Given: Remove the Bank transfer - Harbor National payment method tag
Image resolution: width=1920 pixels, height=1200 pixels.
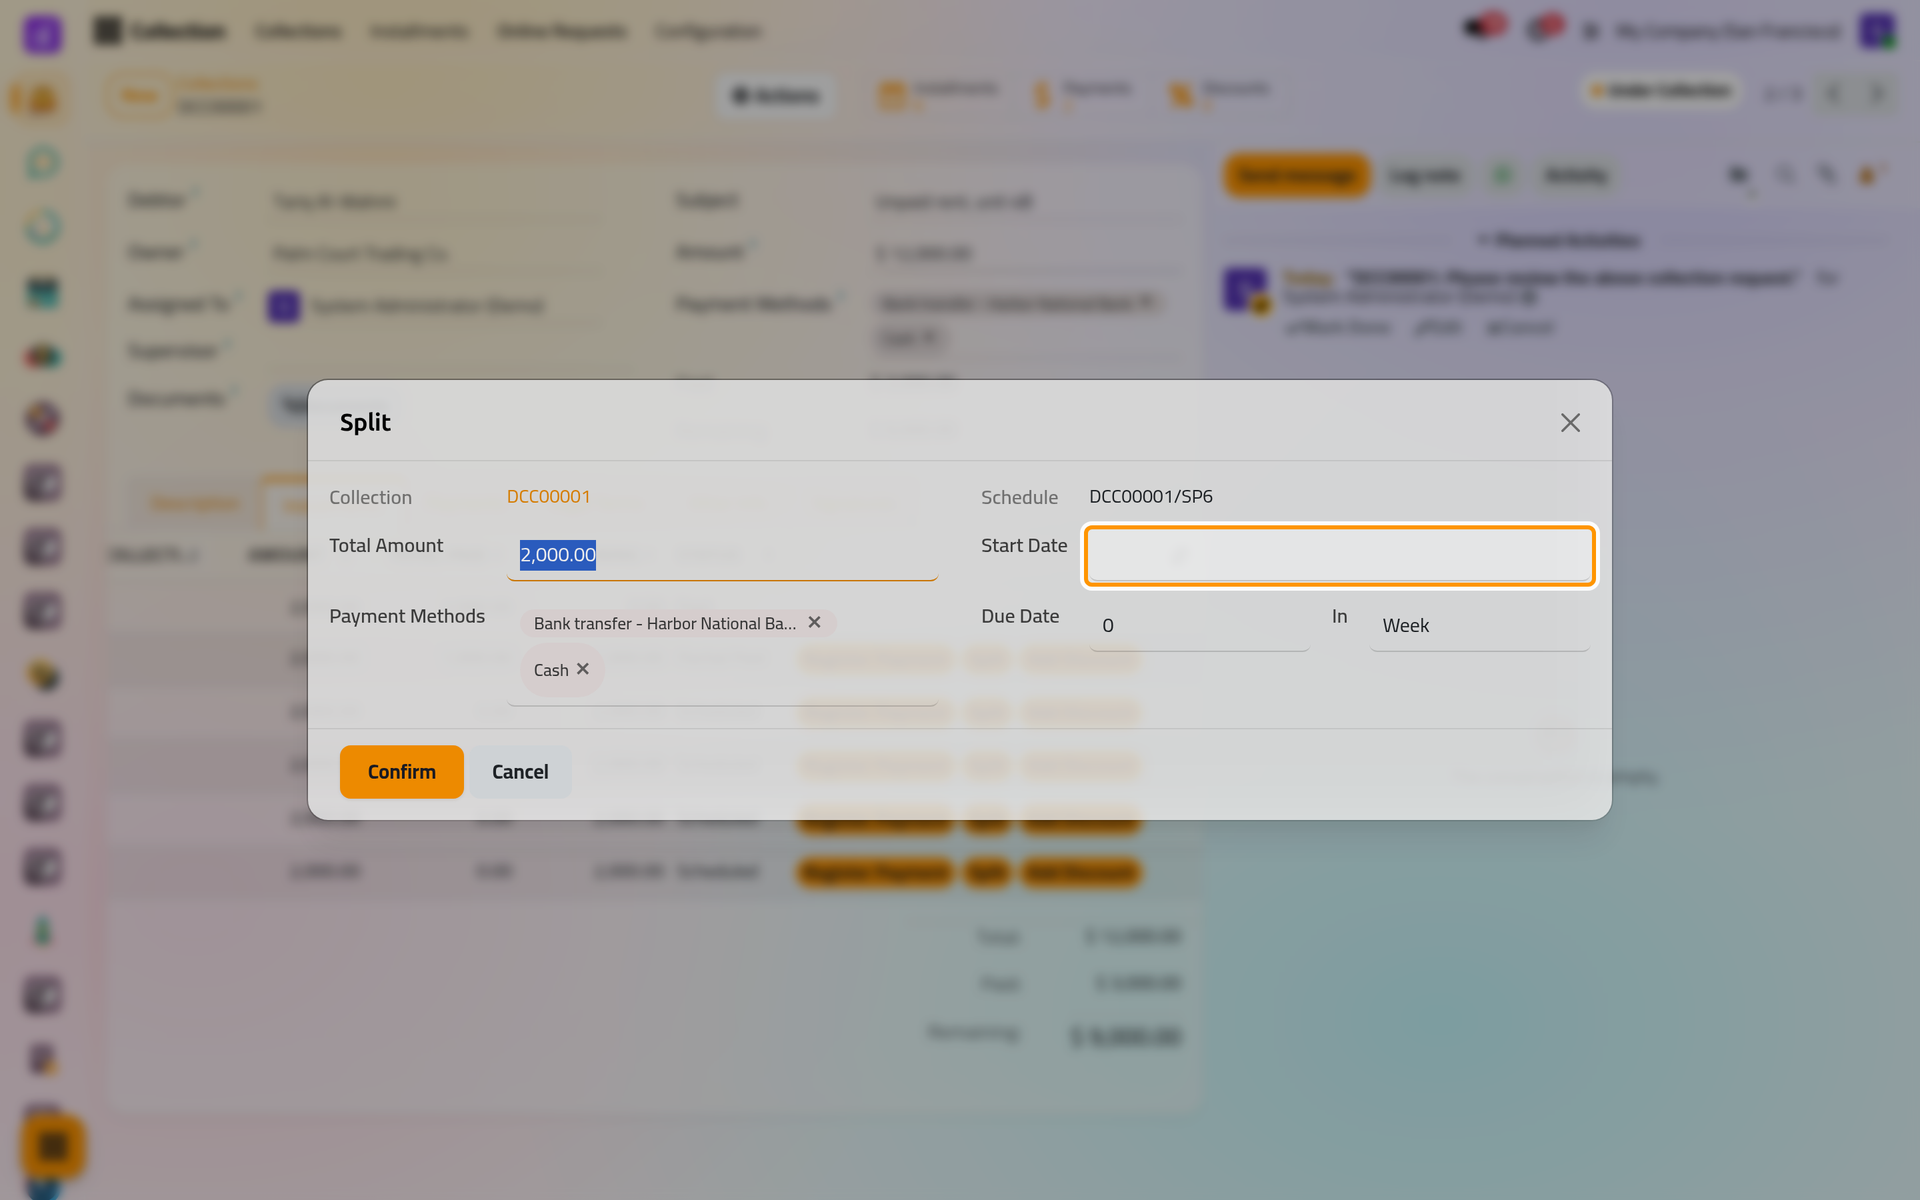Looking at the screenshot, I should [815, 622].
